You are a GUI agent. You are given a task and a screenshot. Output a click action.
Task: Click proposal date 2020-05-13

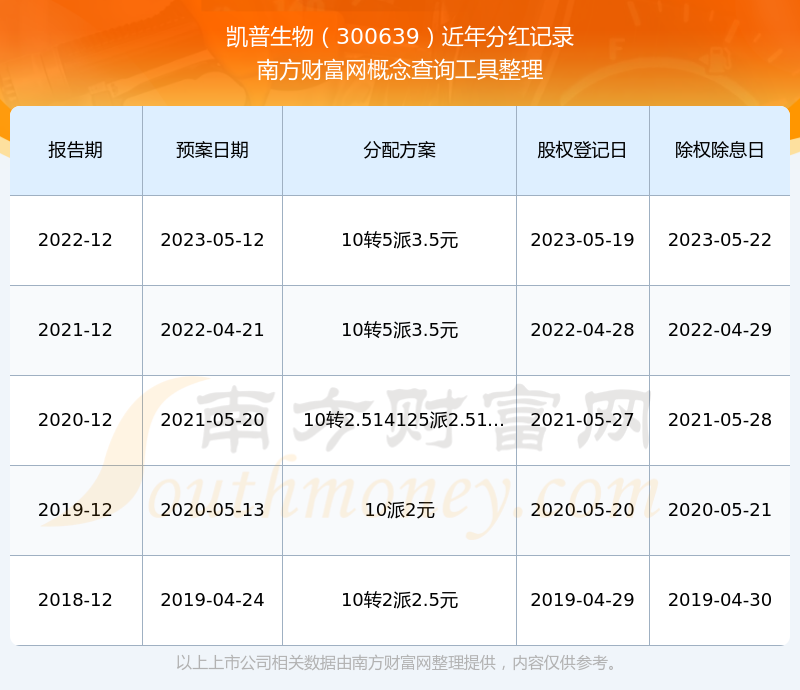pyautogui.click(x=212, y=509)
